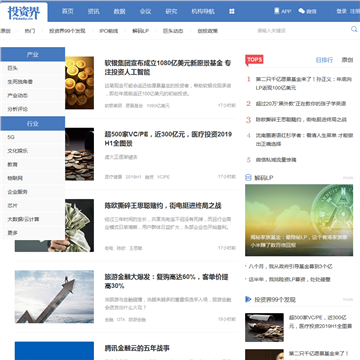Select 企业服务 in the 行业 menu

[x=33, y=192]
